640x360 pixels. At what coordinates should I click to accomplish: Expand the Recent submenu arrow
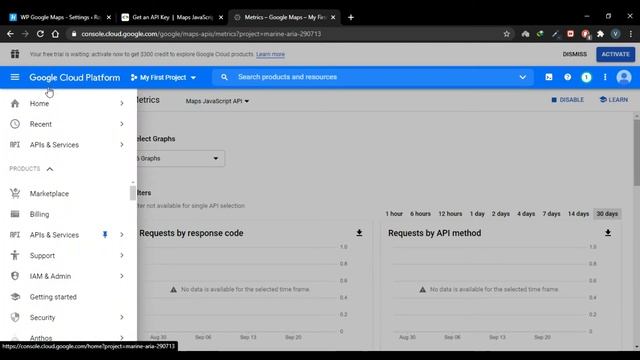tap(122, 124)
